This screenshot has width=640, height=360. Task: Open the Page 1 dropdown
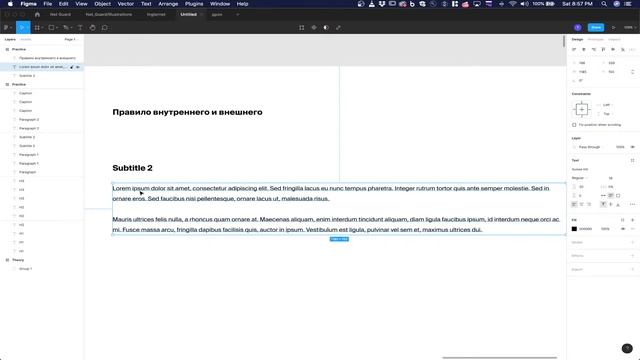point(71,40)
